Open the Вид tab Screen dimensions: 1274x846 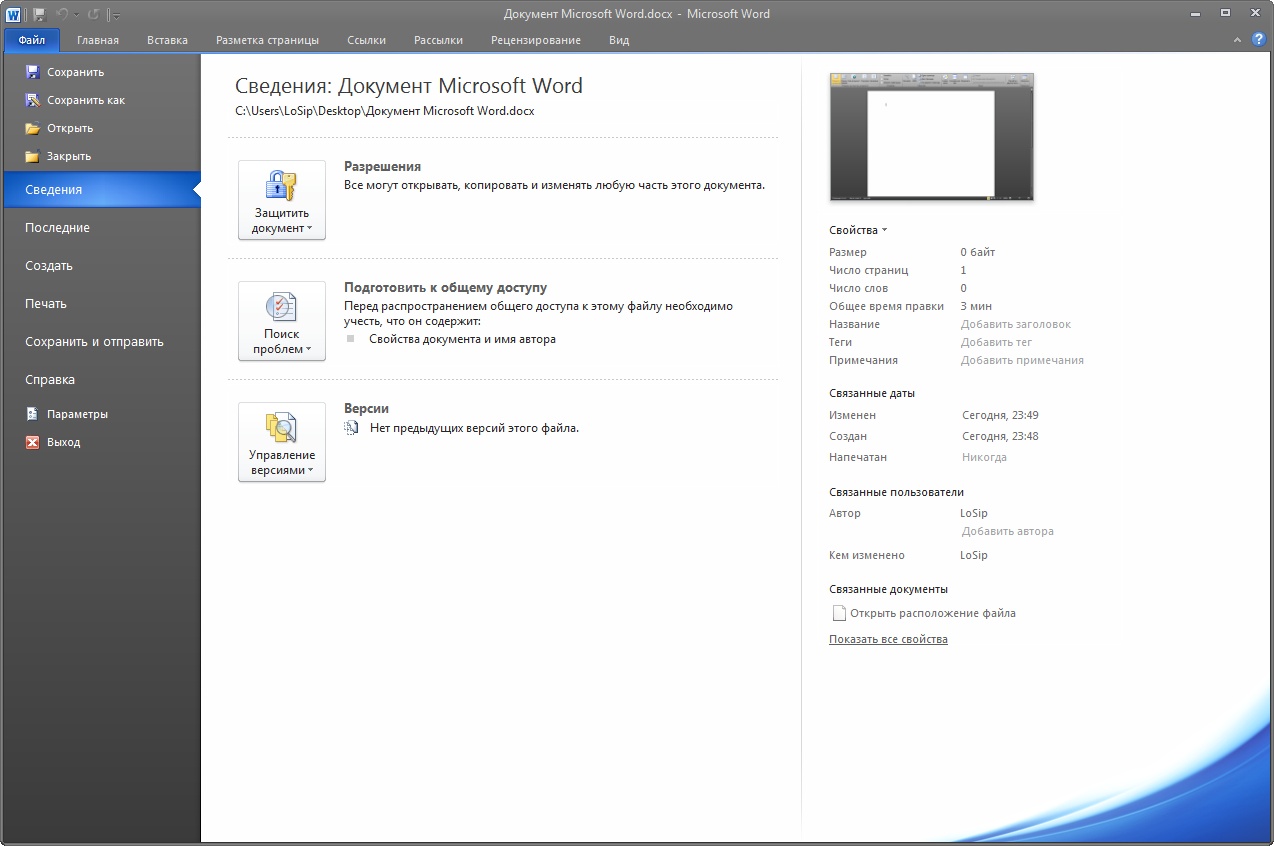(619, 40)
